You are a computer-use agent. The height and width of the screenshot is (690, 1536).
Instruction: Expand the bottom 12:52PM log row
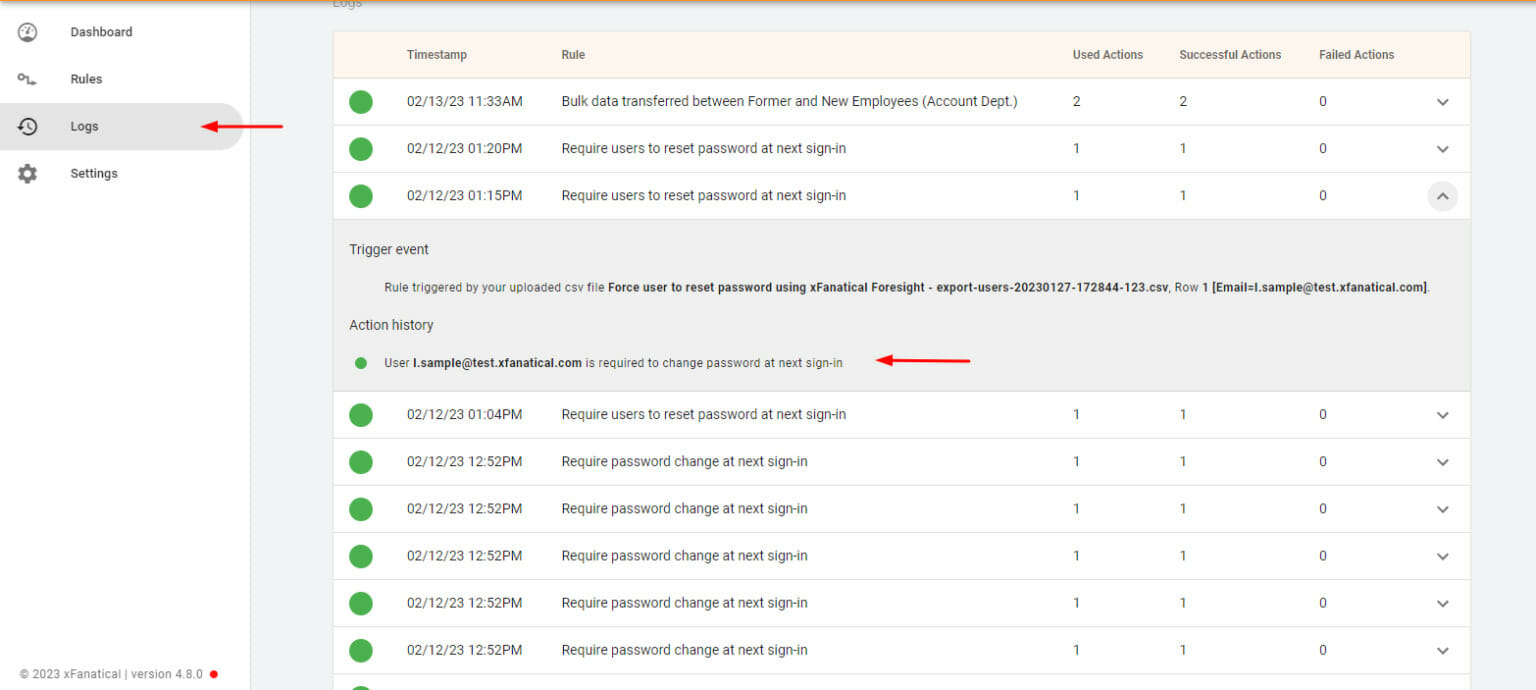tap(1442, 649)
